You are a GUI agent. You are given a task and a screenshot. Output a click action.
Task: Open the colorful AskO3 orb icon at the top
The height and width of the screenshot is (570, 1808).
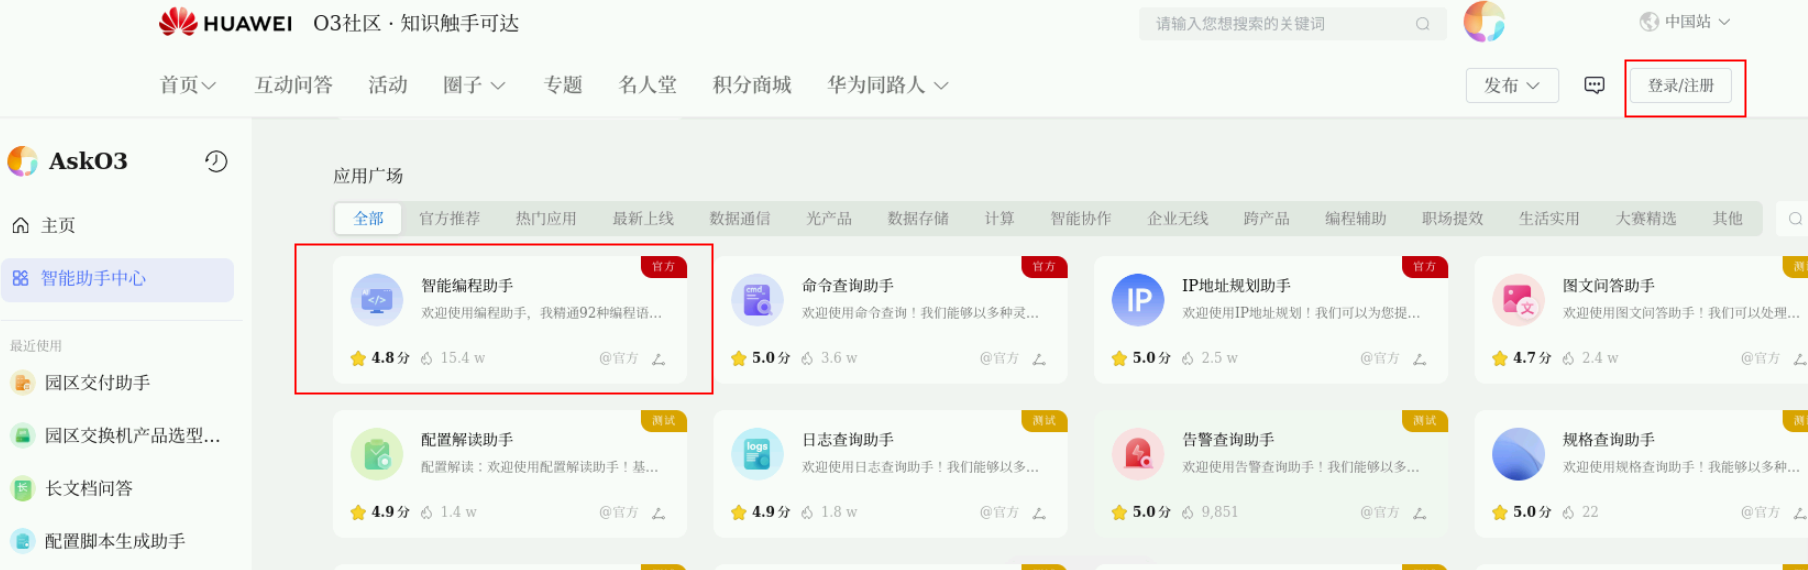coord(1484,21)
